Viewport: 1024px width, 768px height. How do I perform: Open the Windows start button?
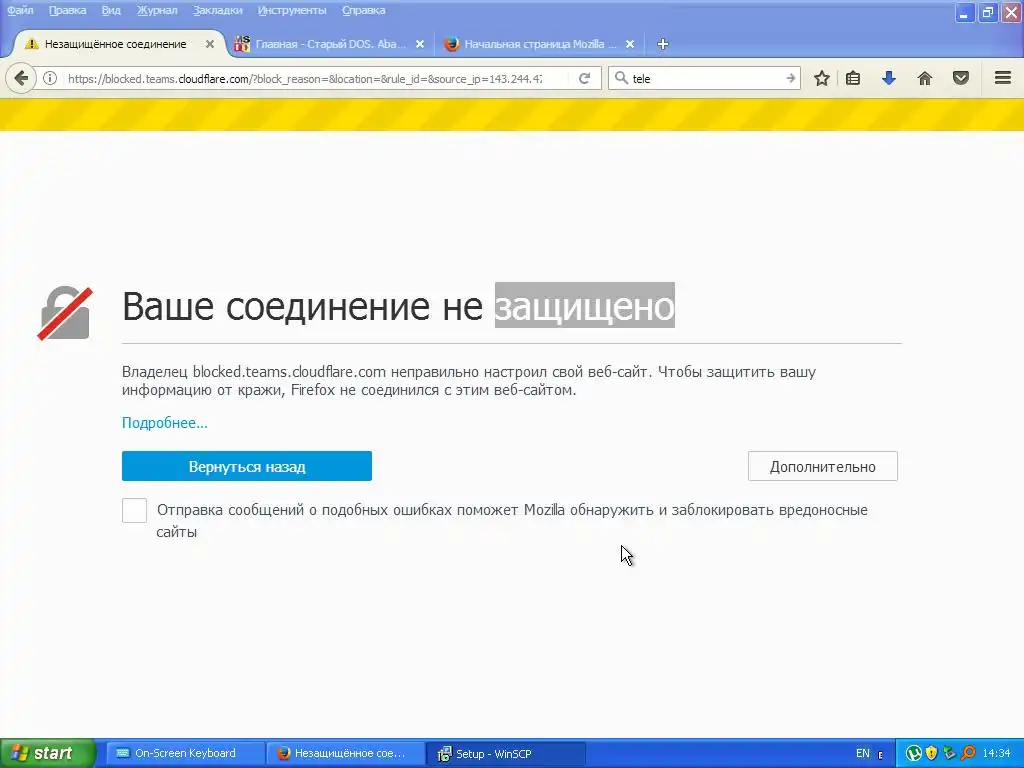tap(47, 754)
